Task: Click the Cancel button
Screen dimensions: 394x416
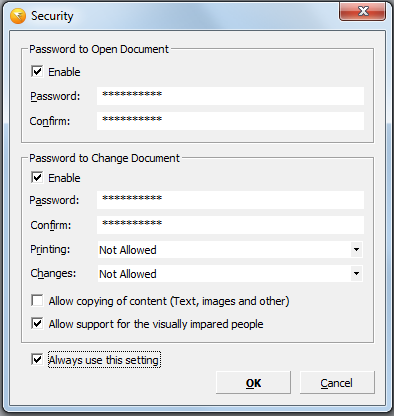Action: coord(337,383)
